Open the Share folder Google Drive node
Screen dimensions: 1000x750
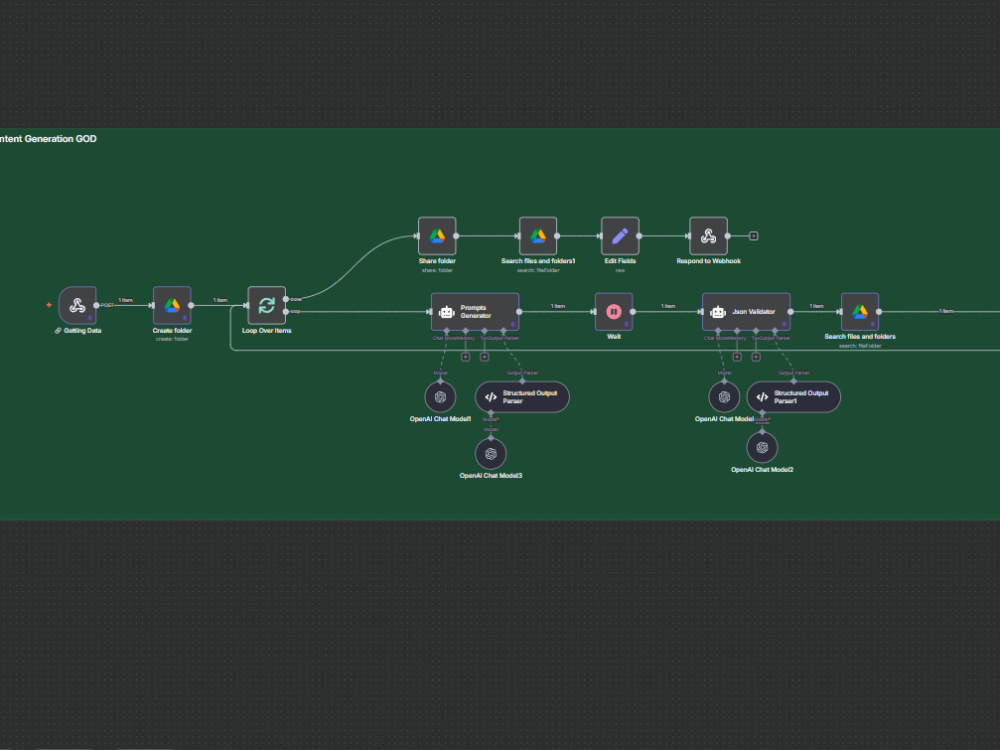437,236
